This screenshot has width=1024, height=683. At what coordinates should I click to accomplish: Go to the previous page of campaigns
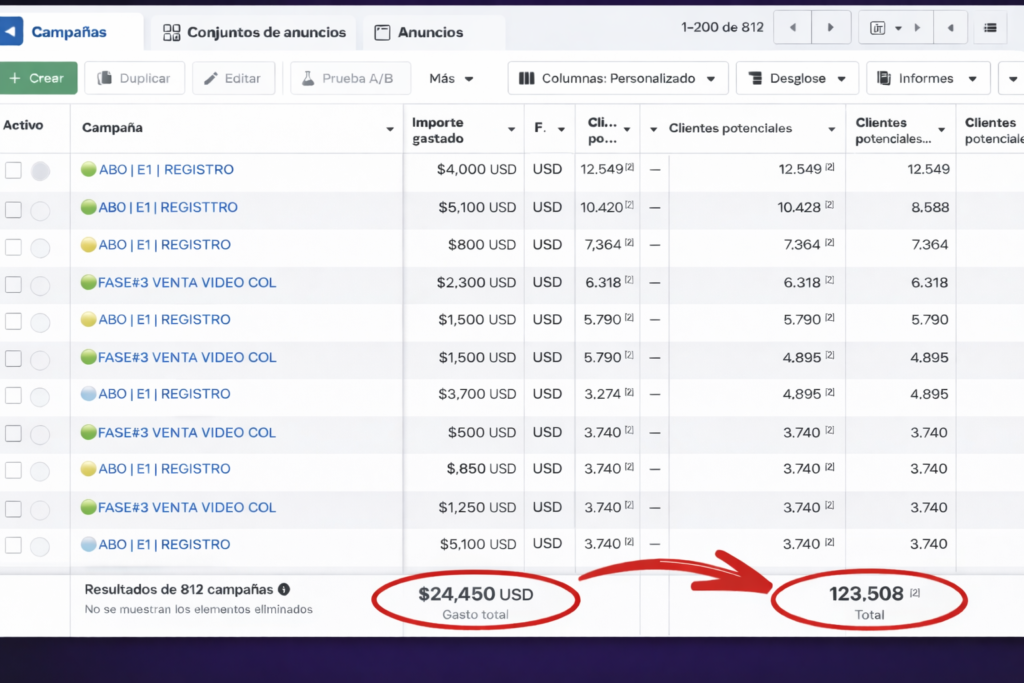click(x=794, y=28)
